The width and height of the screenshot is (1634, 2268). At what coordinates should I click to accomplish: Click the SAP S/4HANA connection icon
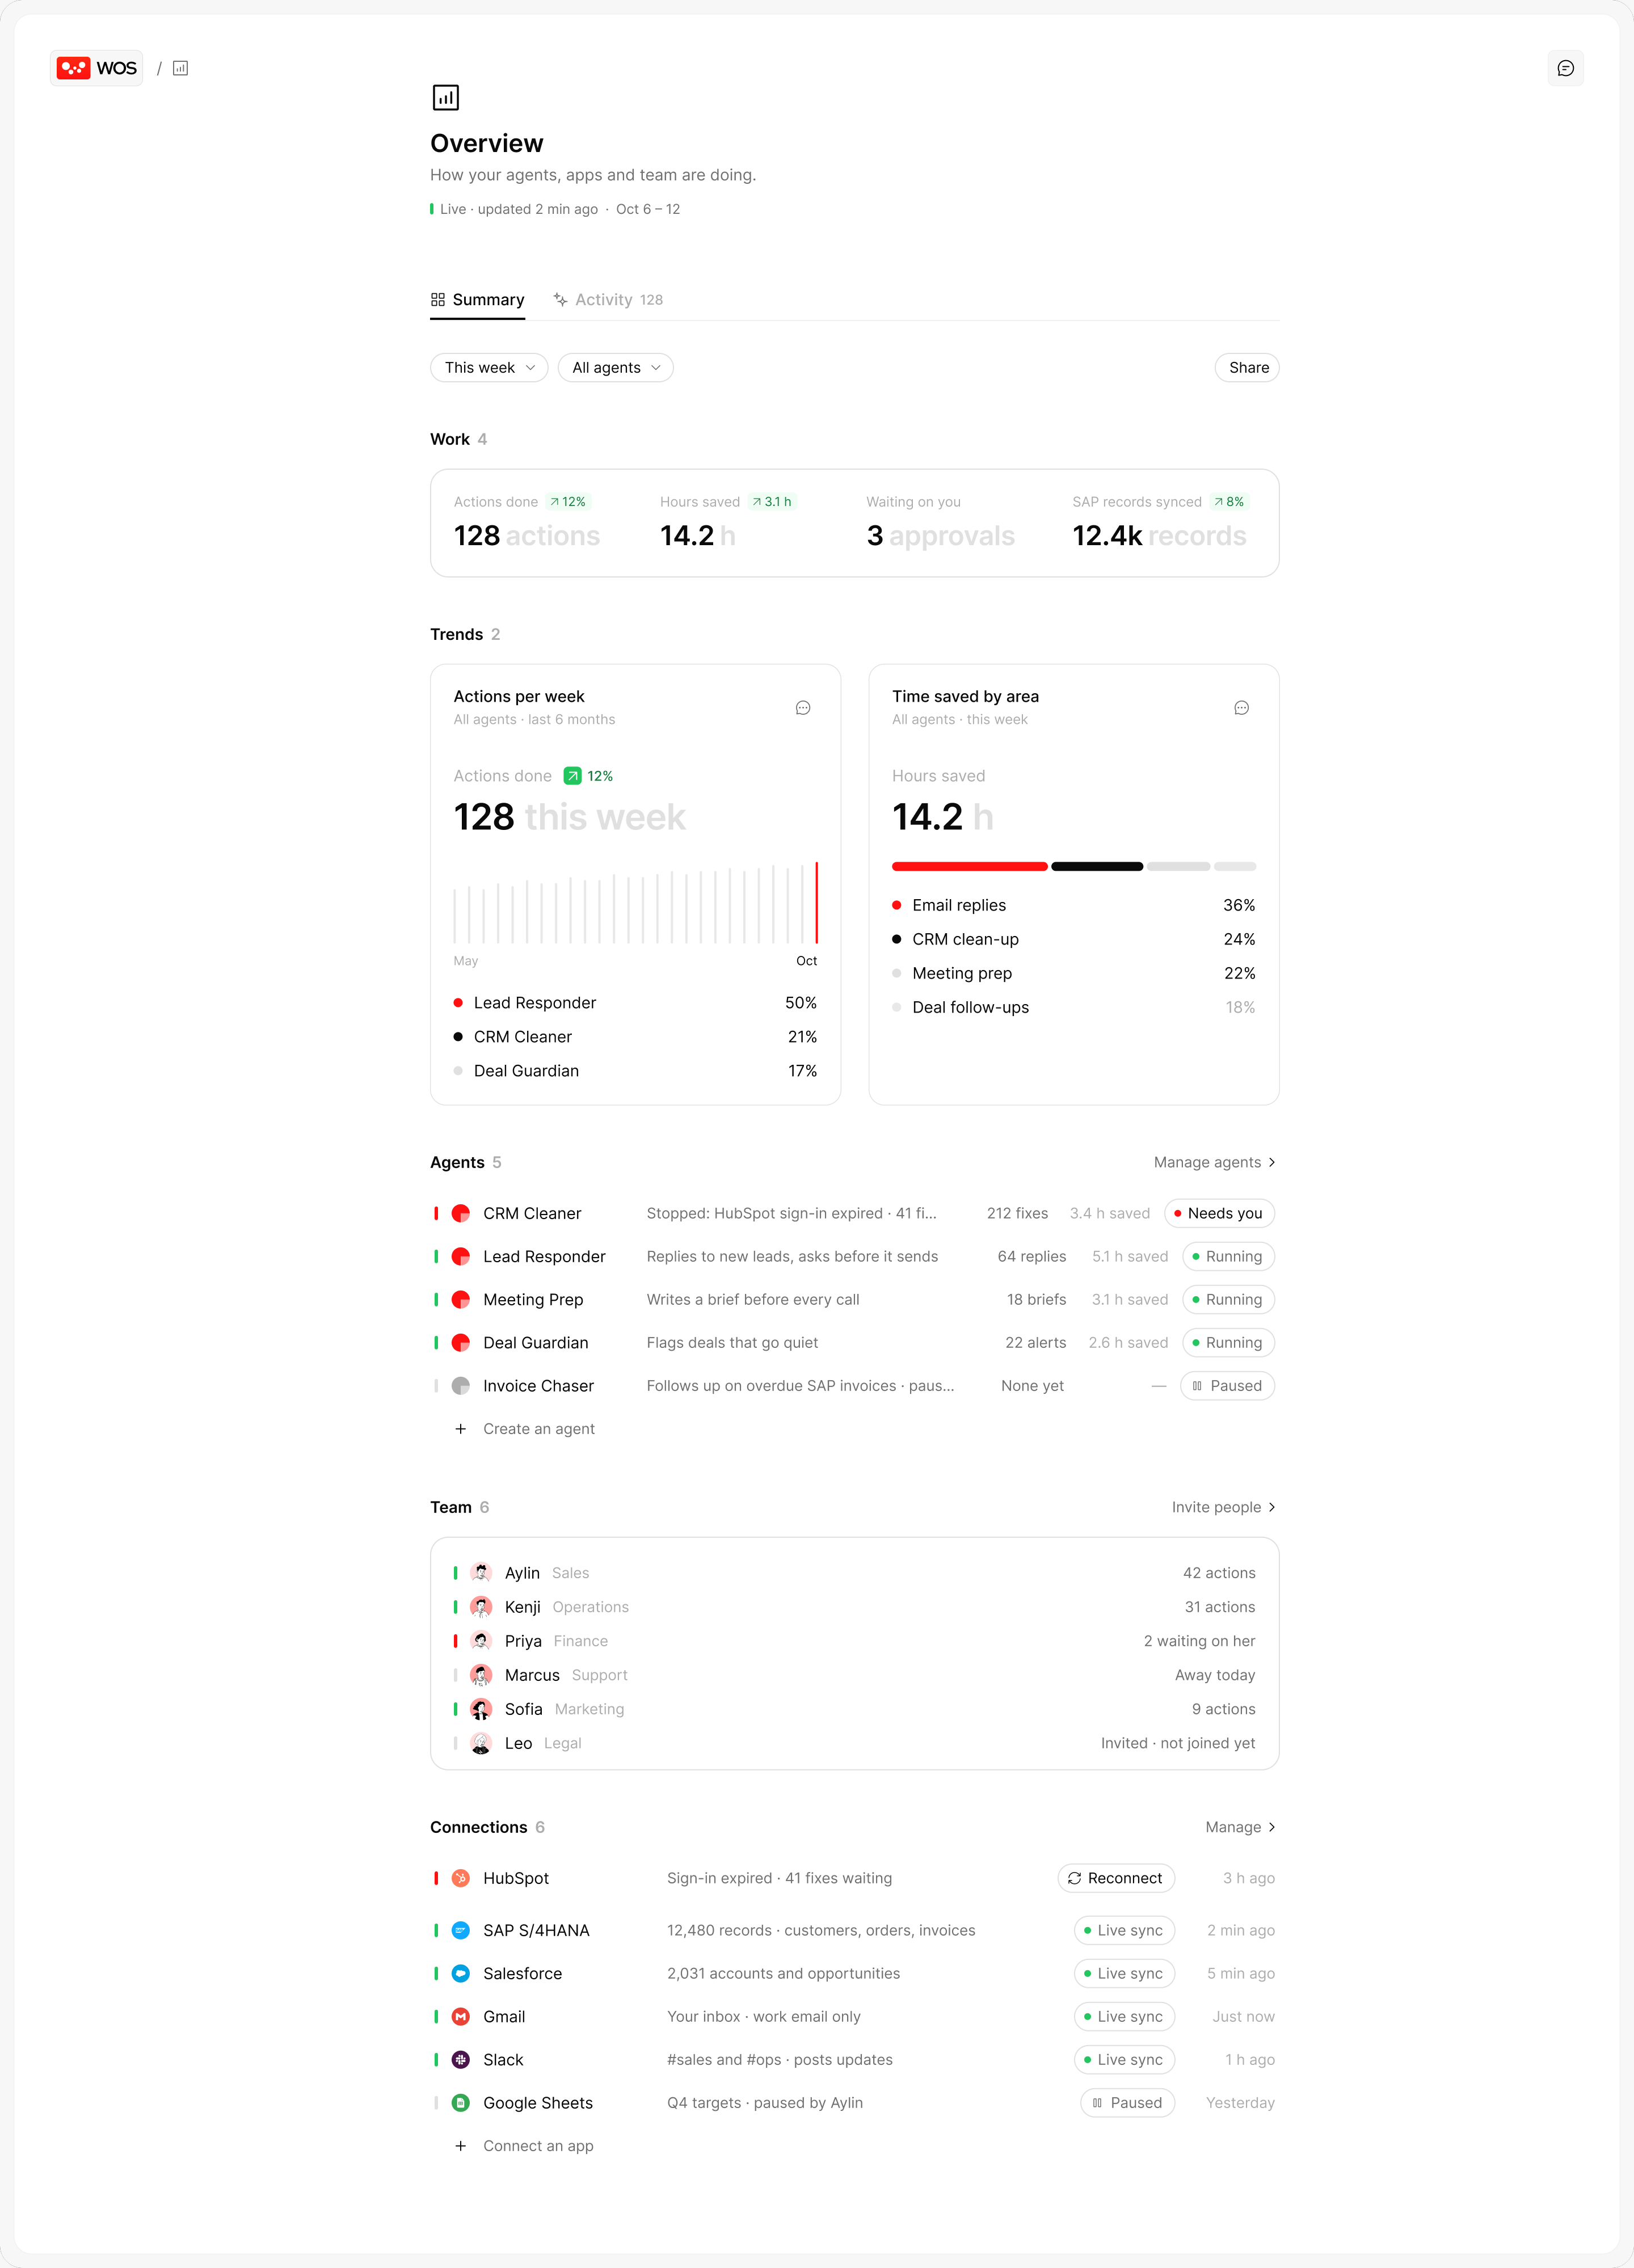tap(461, 1930)
